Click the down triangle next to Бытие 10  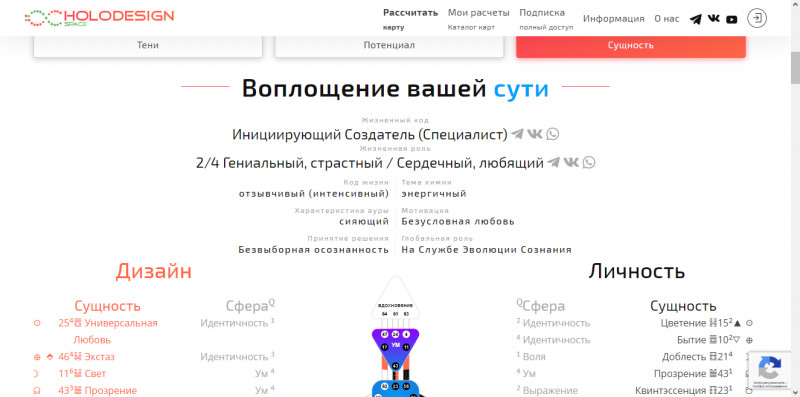[736, 340]
